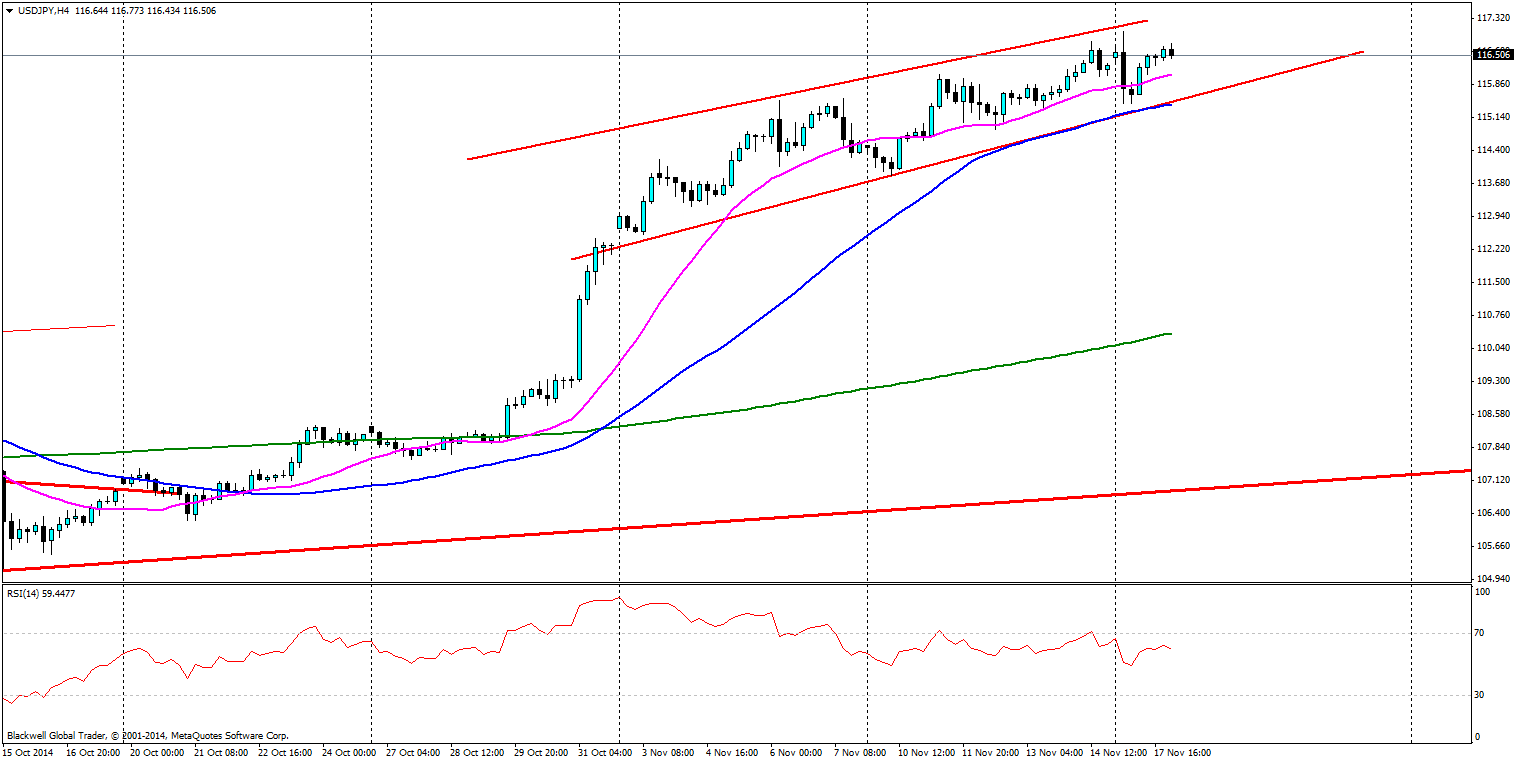The image size is (1514, 761).
Task: Click the 115.140 price axis label
Action: pyautogui.click(x=1493, y=117)
